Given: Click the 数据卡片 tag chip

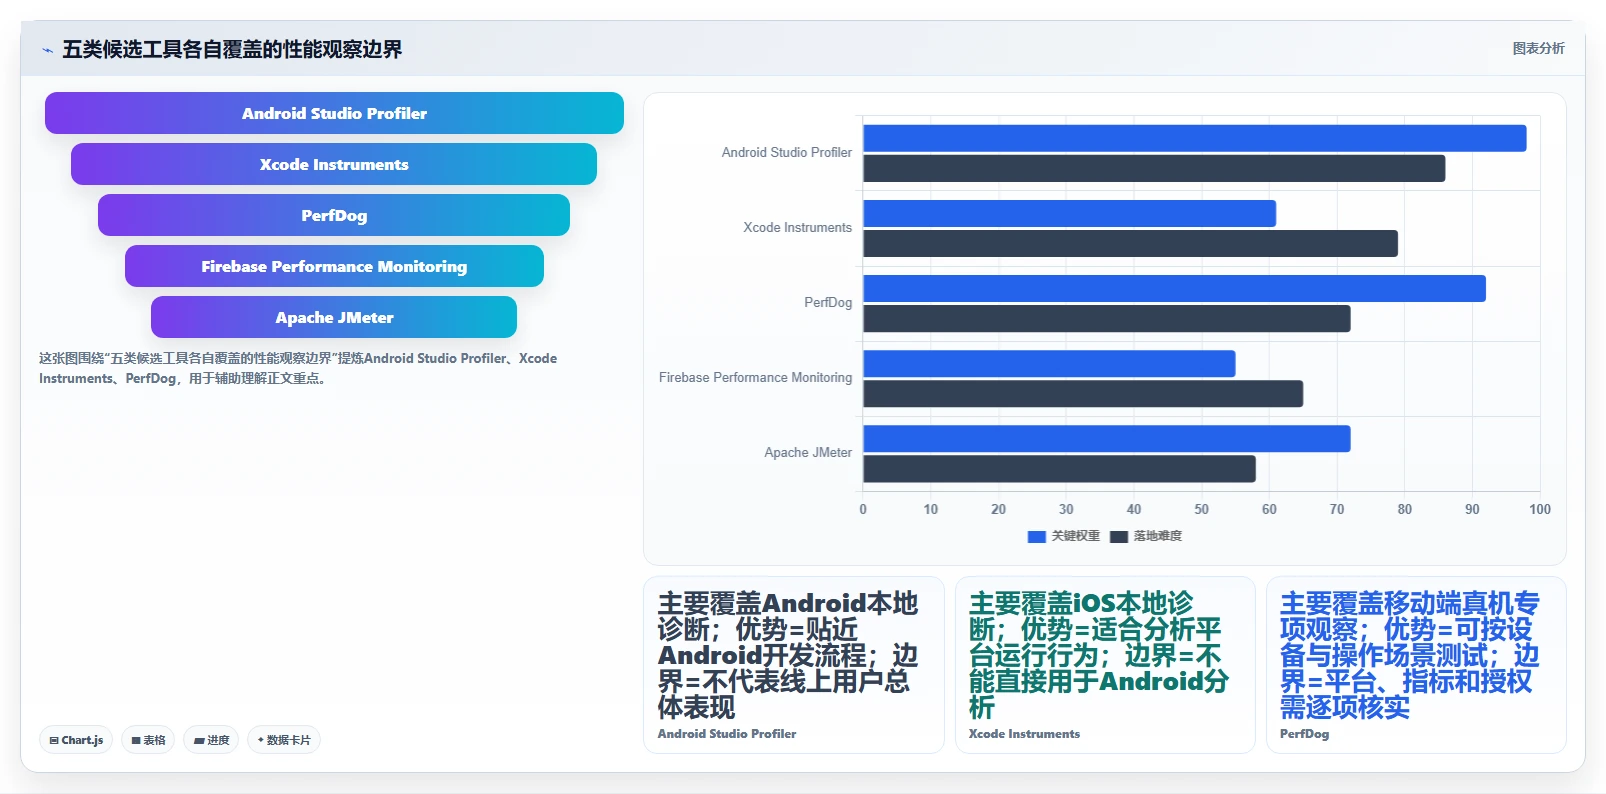Looking at the screenshot, I should pos(284,740).
